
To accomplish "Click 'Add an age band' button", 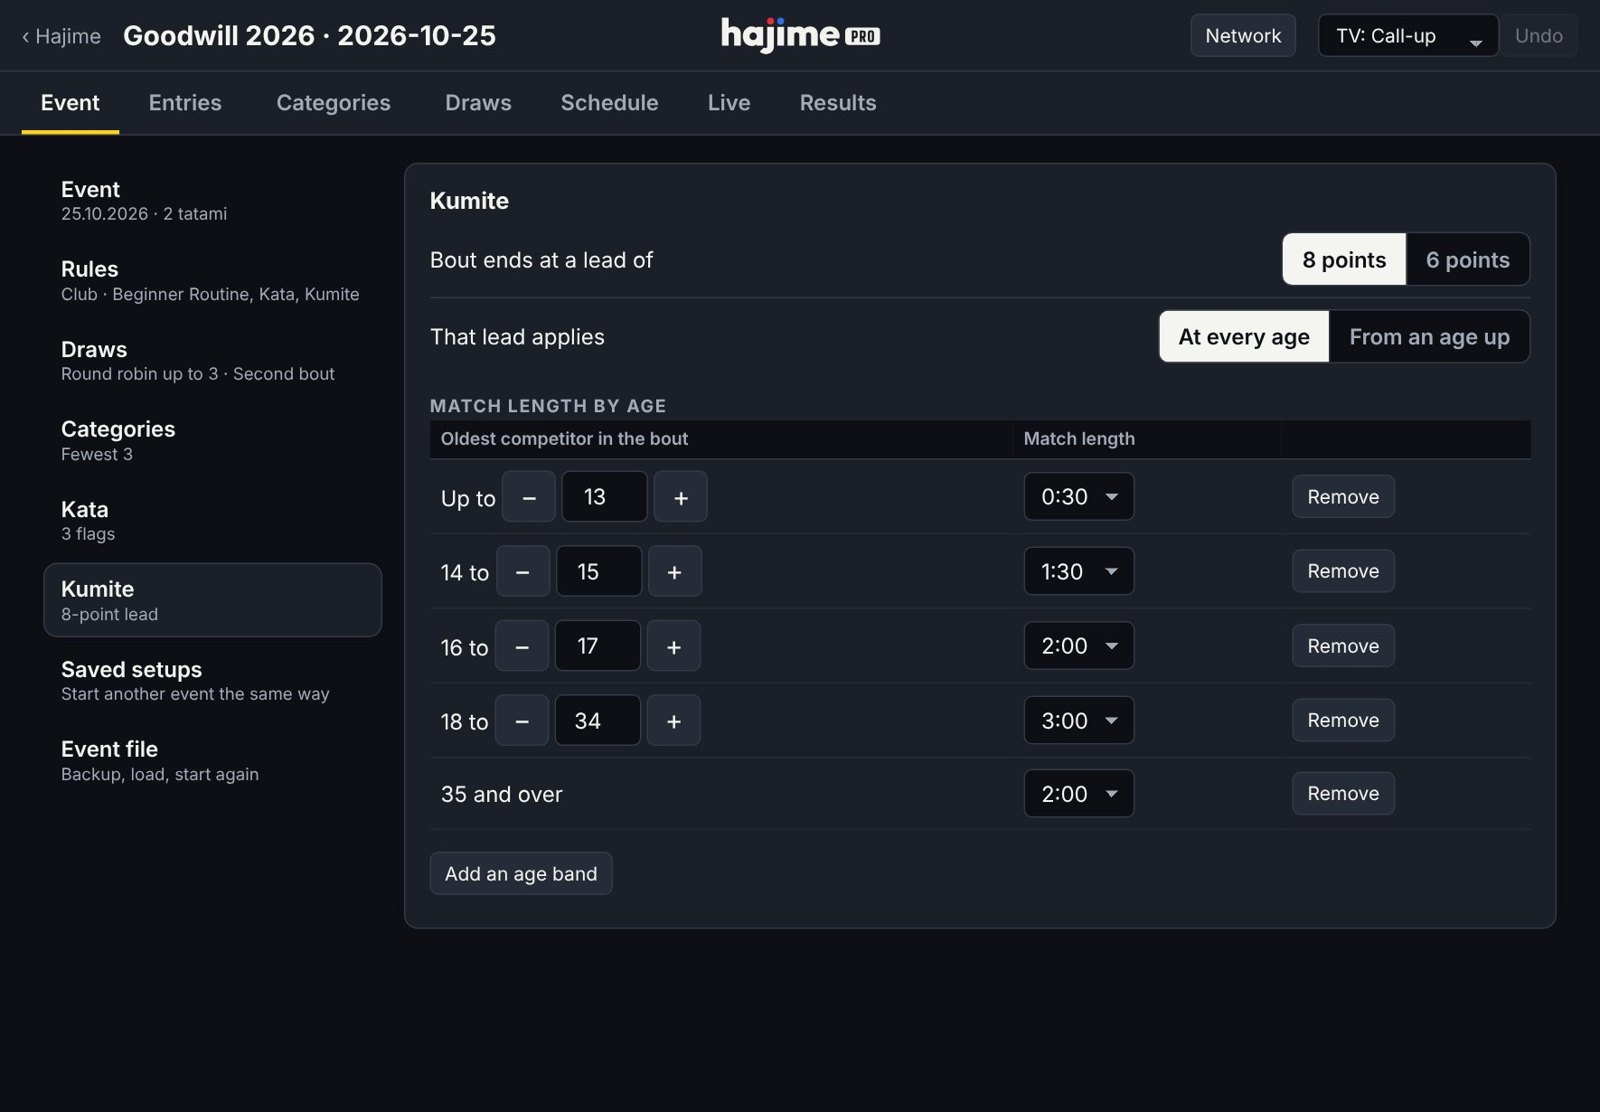I will [x=521, y=874].
